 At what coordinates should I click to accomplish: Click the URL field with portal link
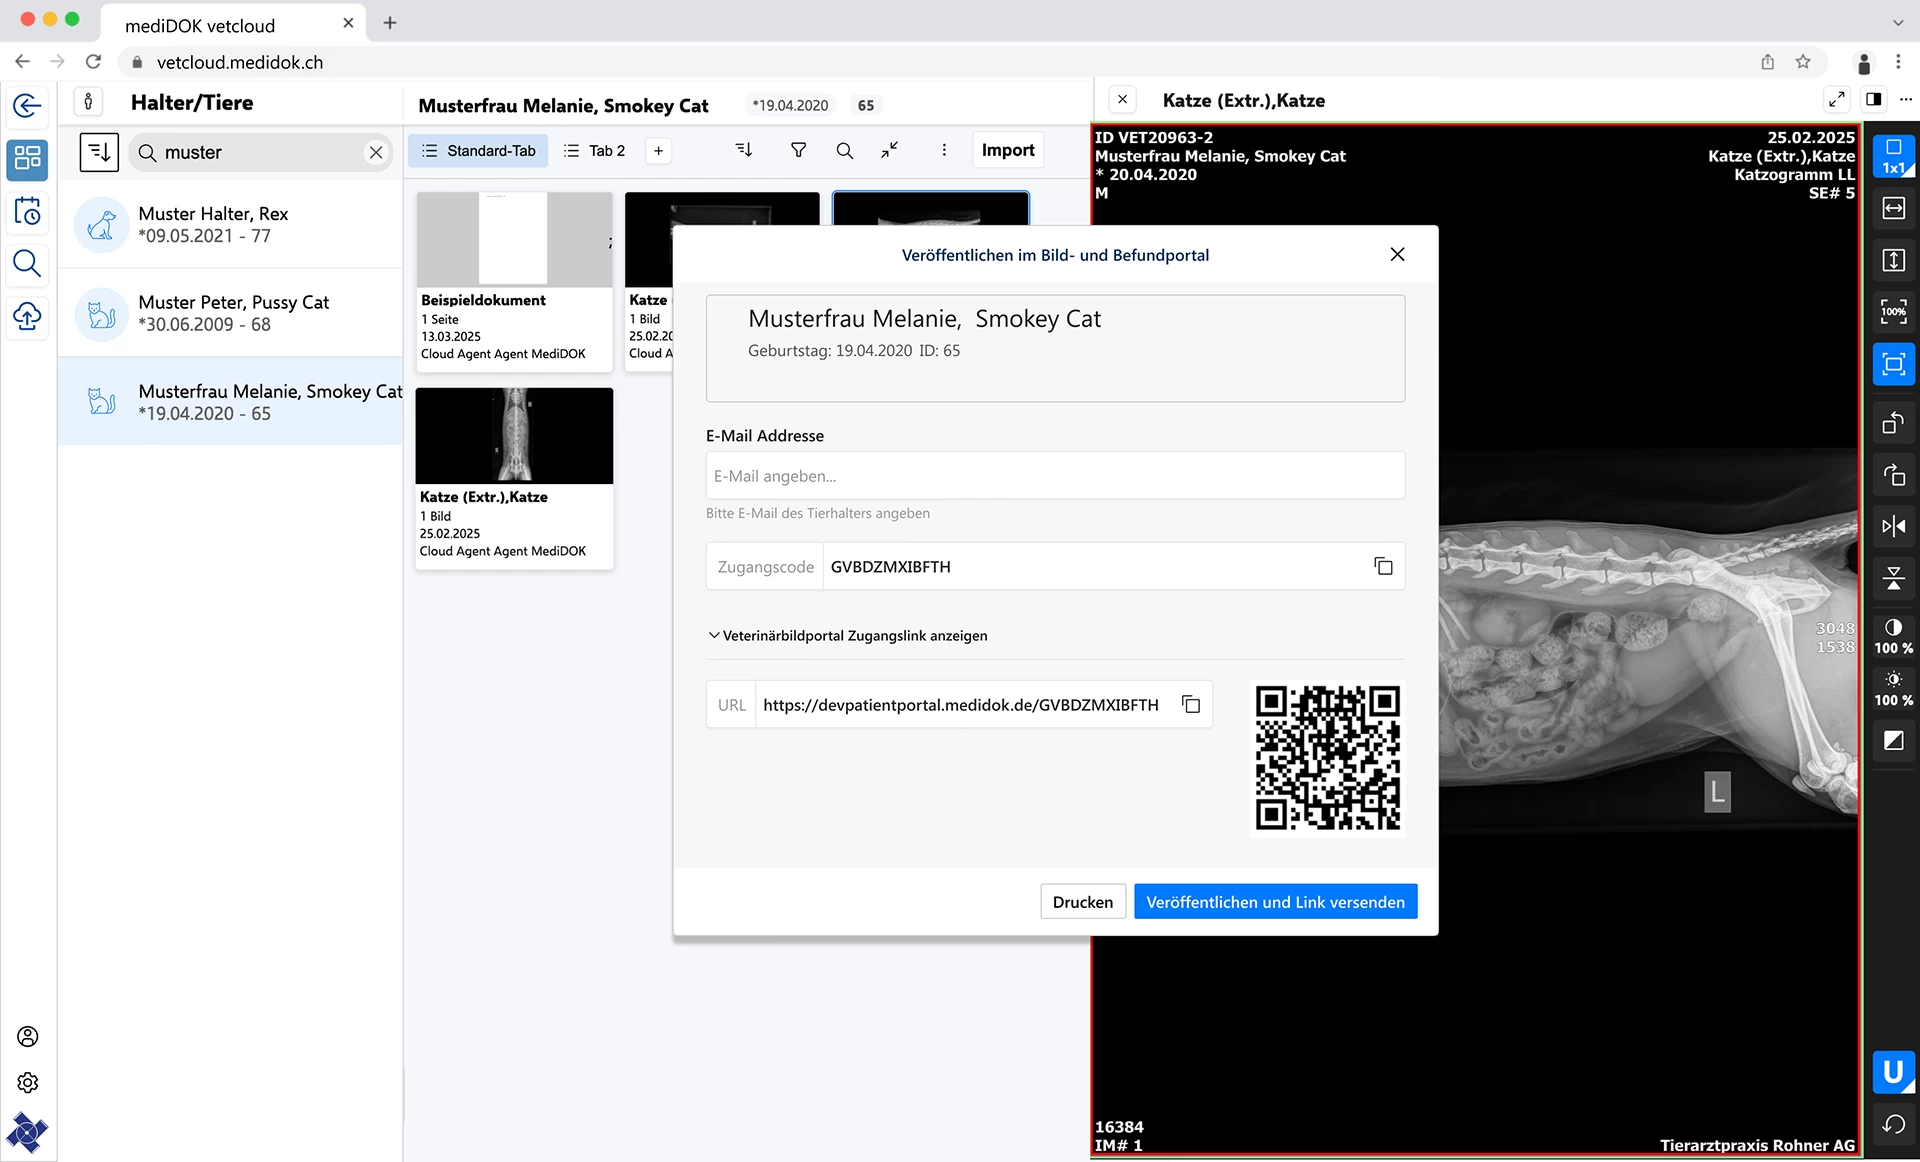(x=959, y=704)
